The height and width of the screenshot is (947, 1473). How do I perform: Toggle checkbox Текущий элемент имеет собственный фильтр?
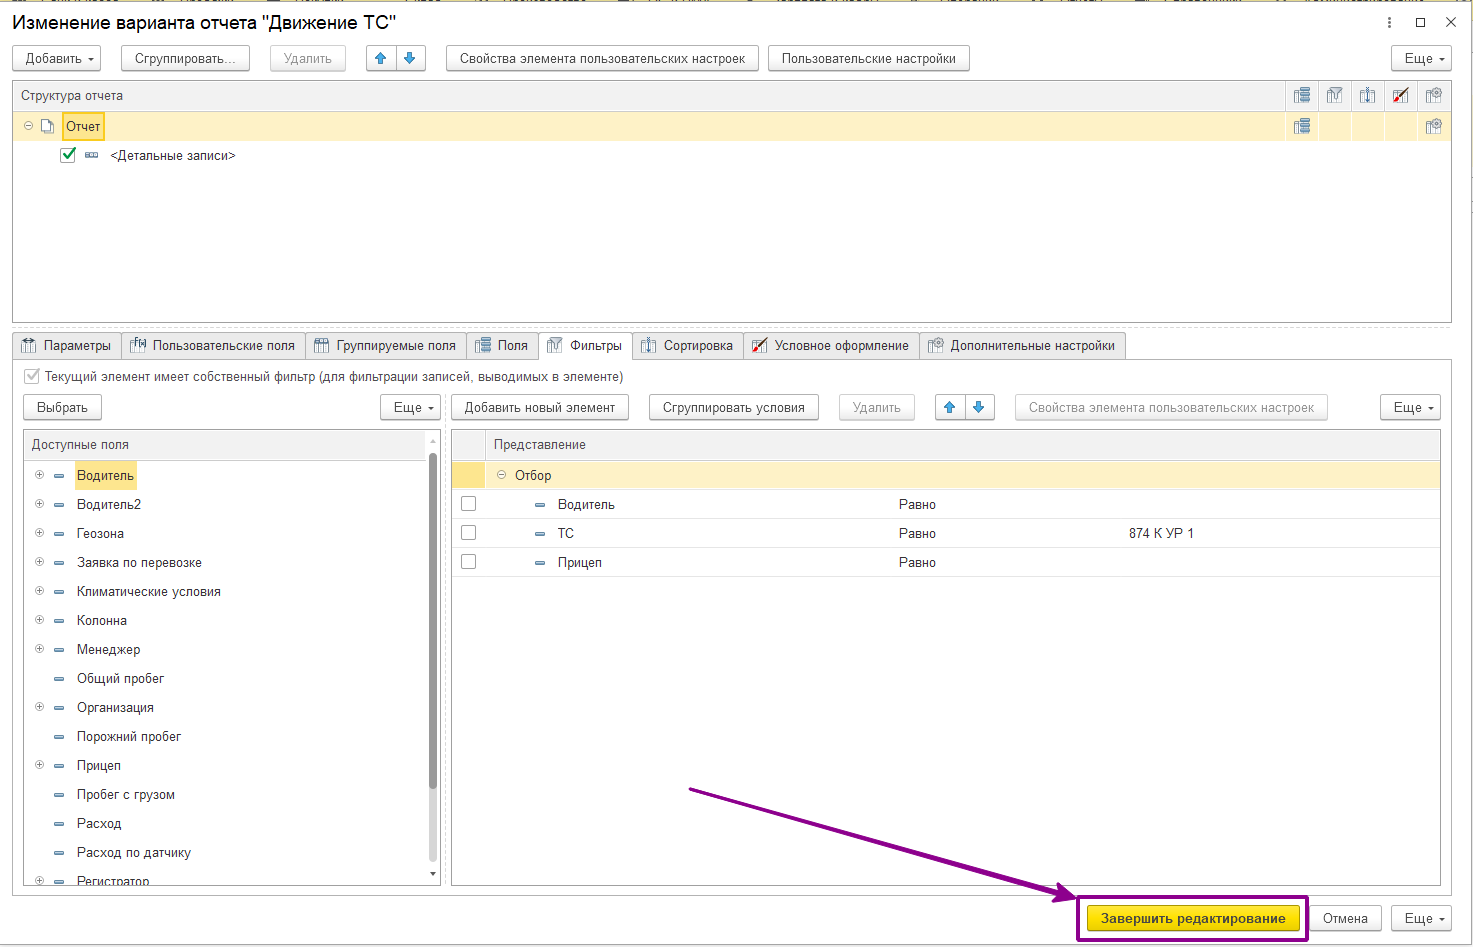[x=32, y=377]
